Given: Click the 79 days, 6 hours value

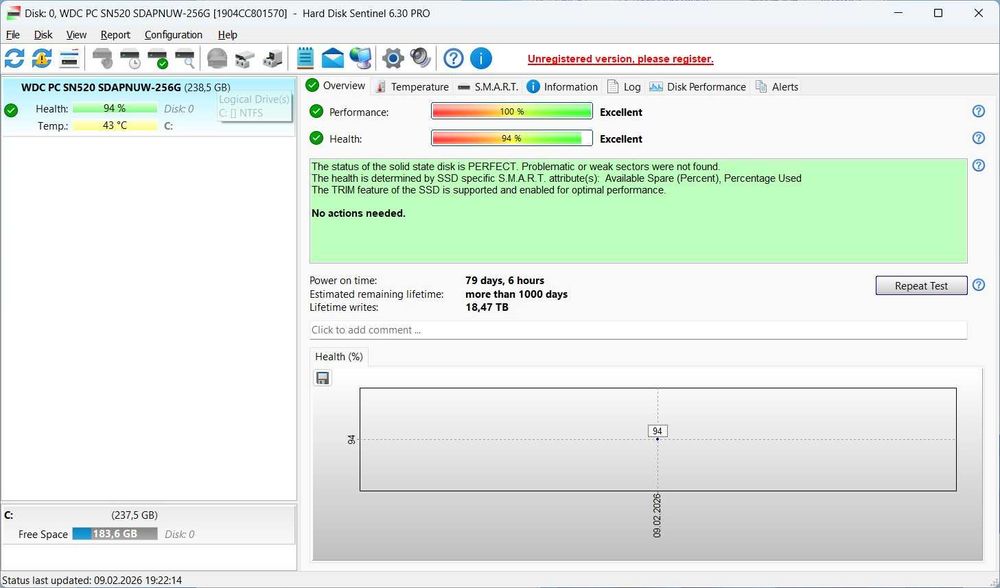Looking at the screenshot, I should coord(504,280).
